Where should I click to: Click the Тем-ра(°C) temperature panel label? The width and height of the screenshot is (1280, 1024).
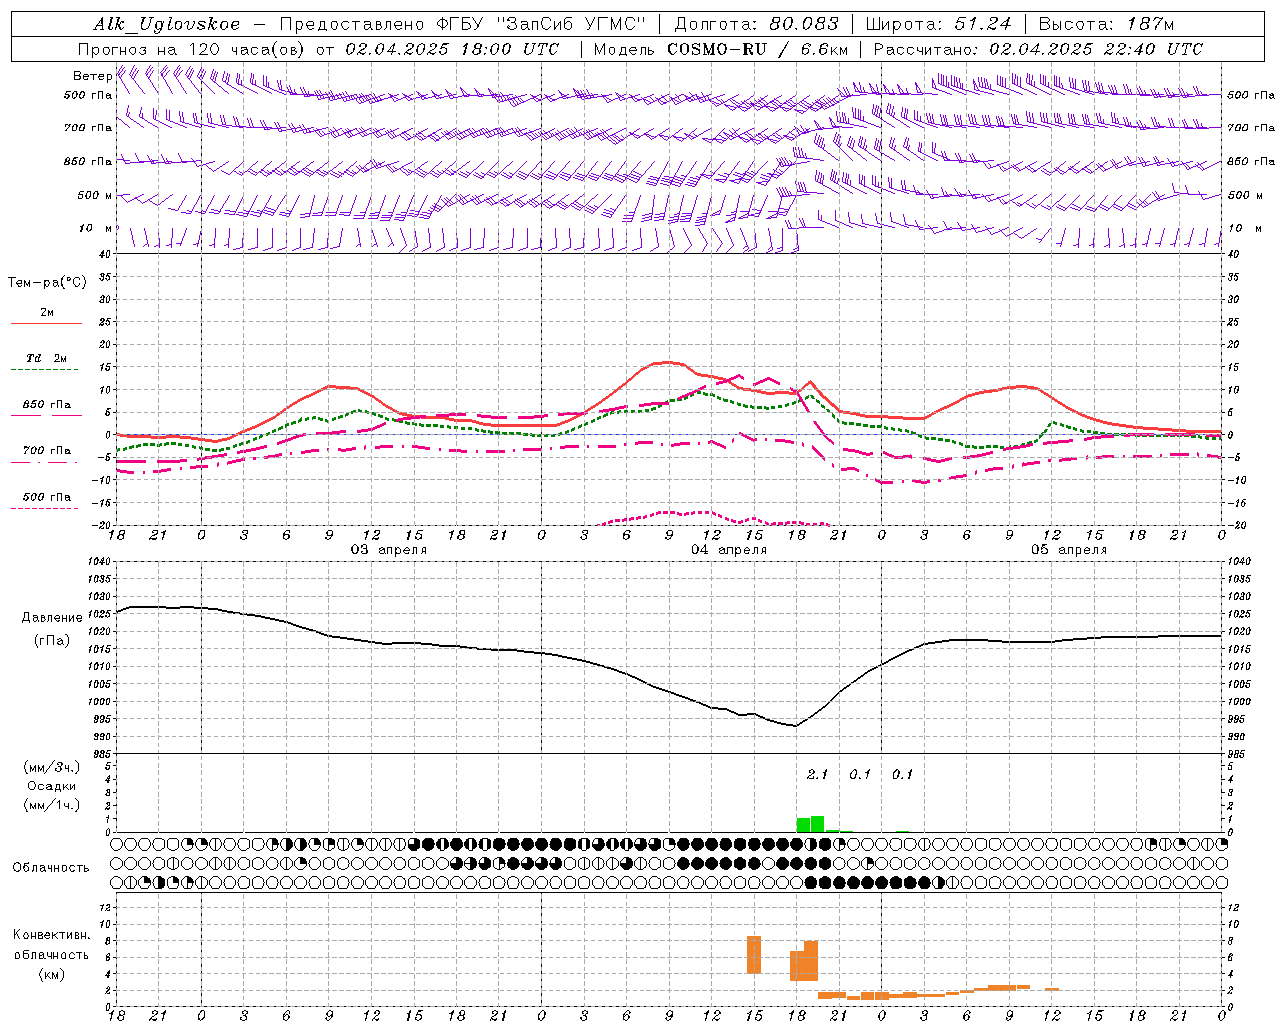[47, 283]
